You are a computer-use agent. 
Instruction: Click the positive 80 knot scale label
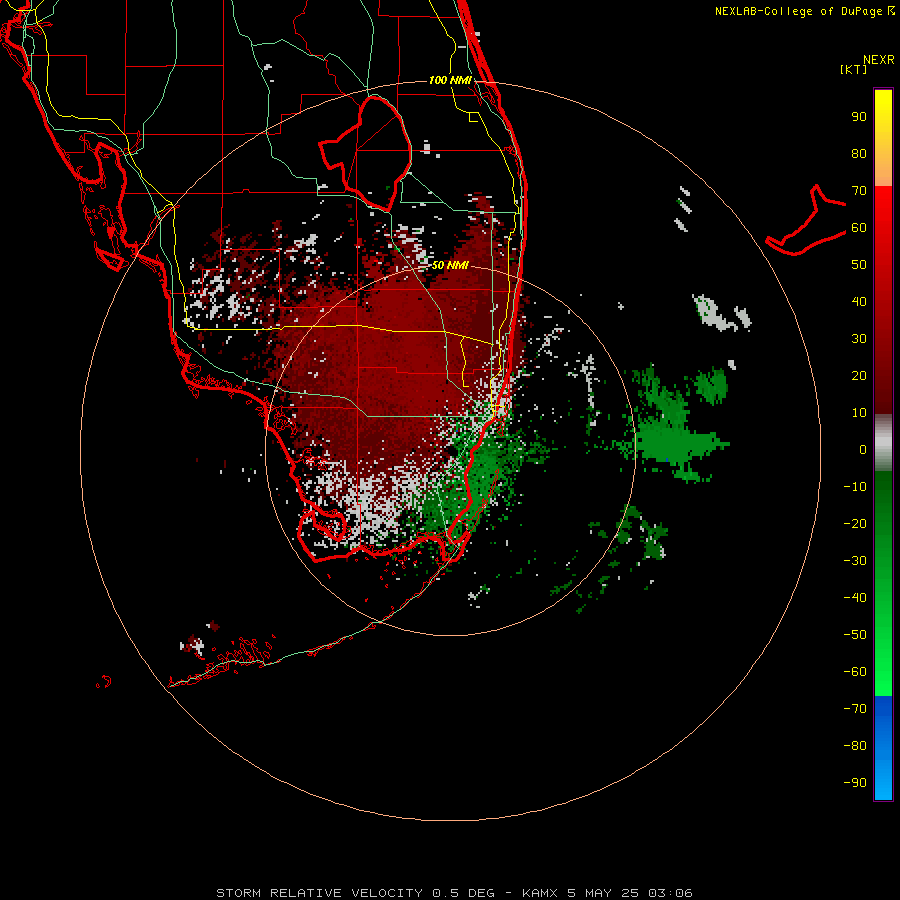coord(859,154)
